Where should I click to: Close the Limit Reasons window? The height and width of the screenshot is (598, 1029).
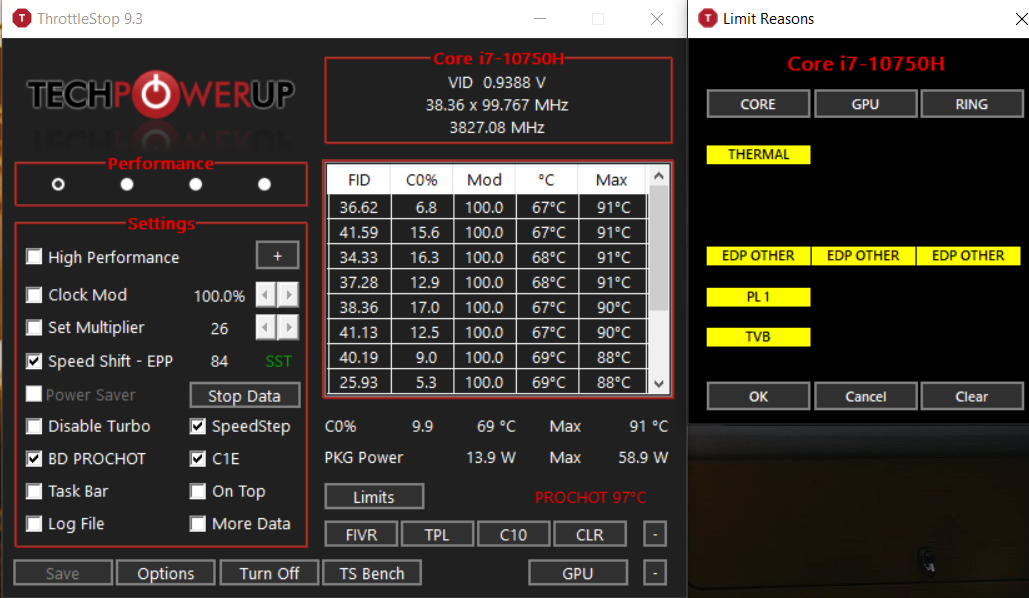[x=1021, y=19]
